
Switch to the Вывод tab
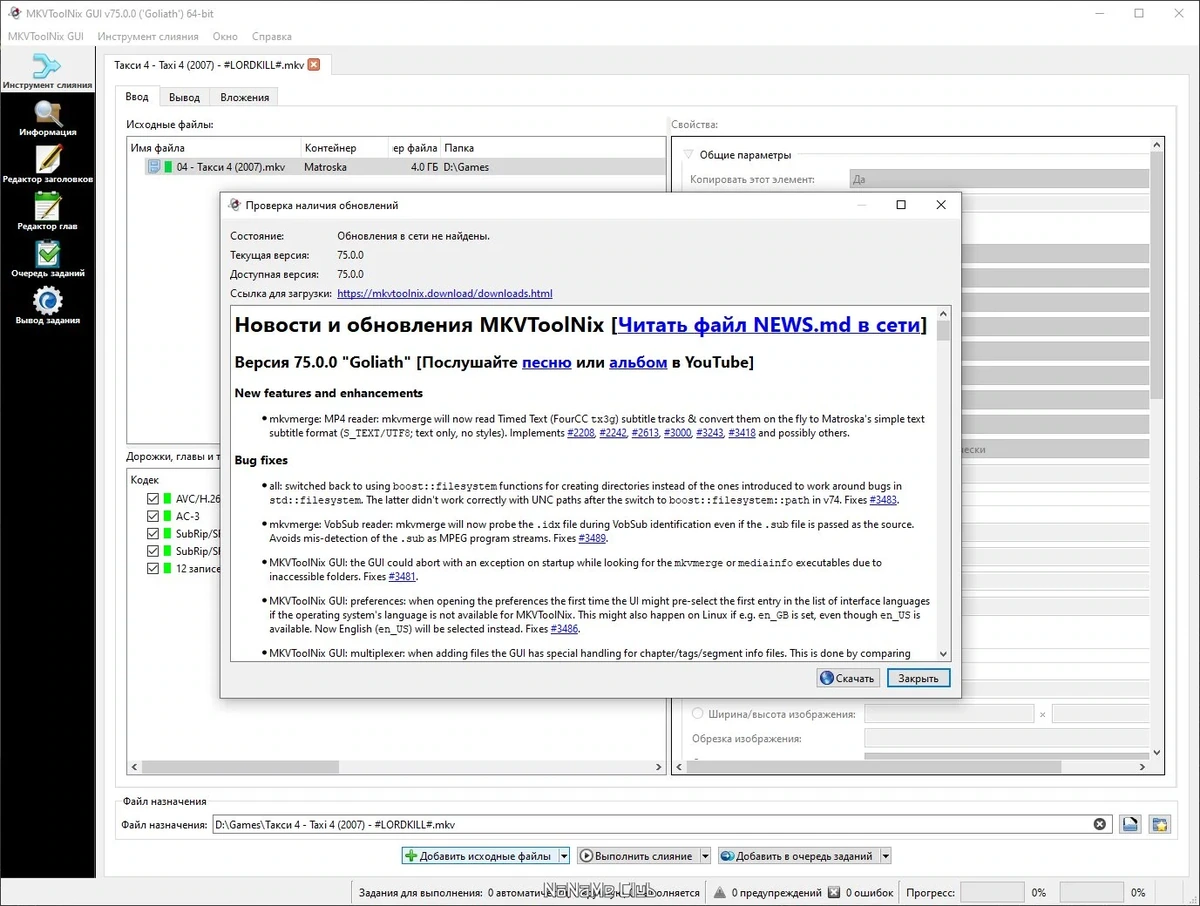pyautogui.click(x=184, y=97)
